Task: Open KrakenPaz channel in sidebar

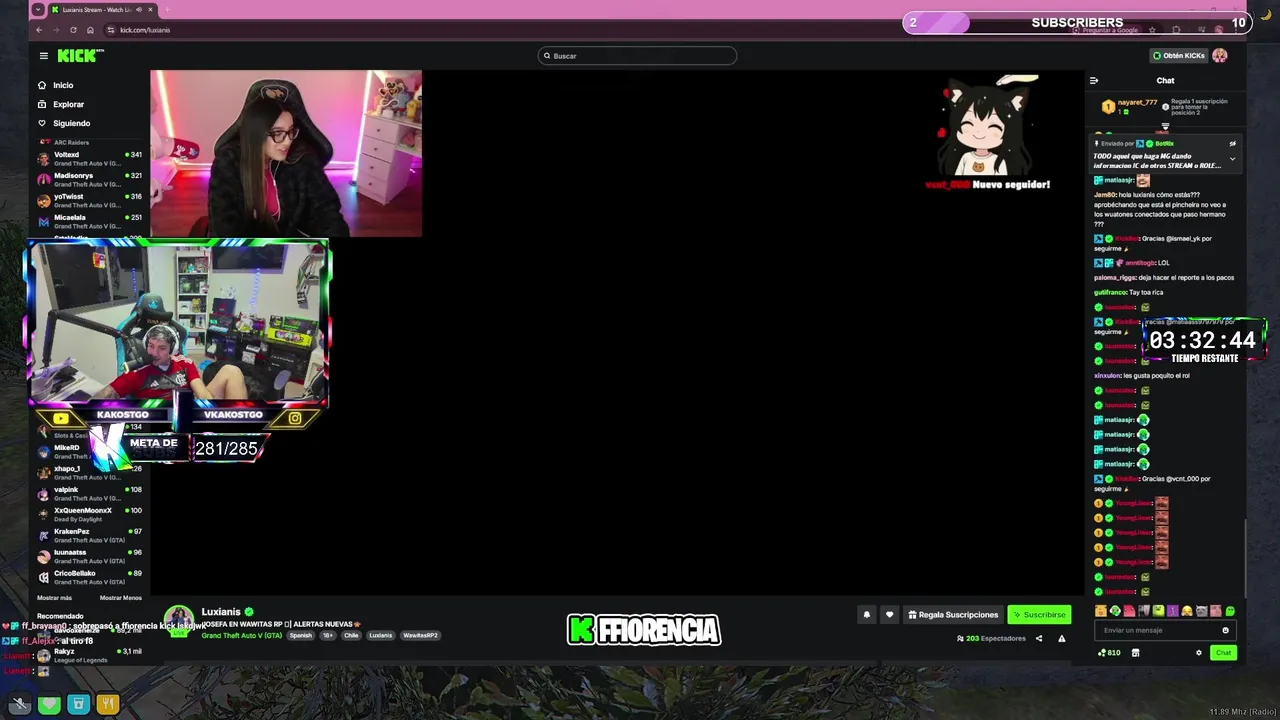Action: coord(90,535)
